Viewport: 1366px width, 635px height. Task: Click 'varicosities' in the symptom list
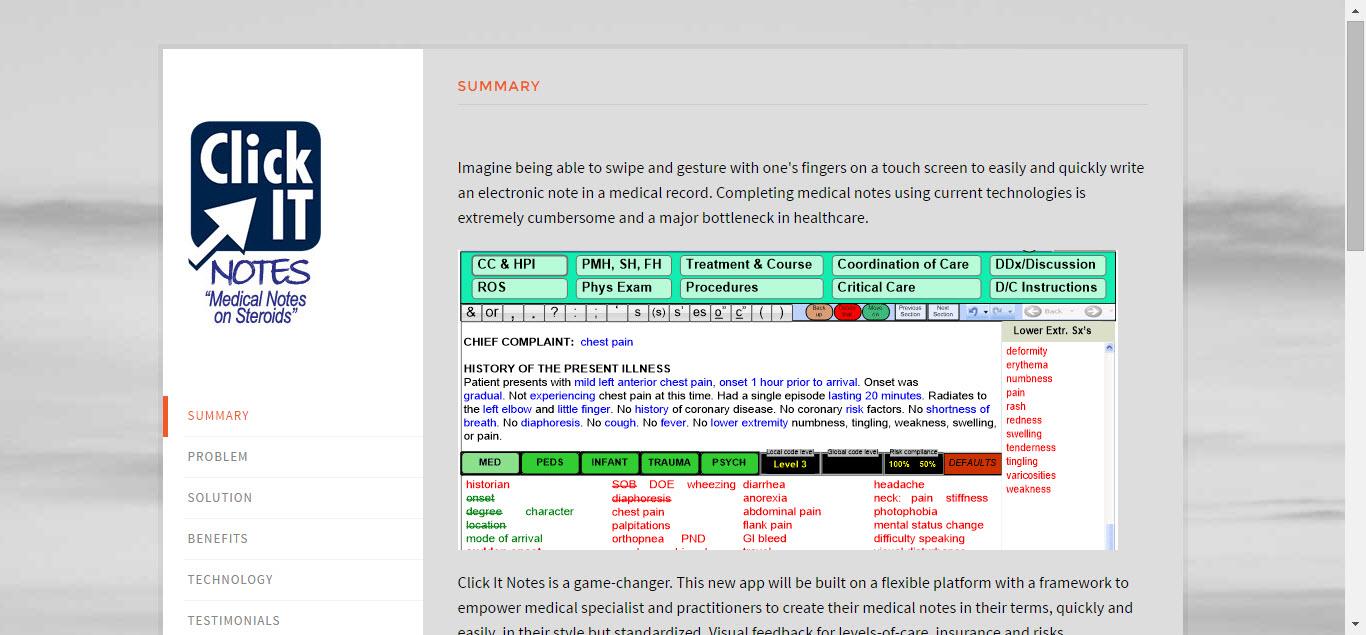pyautogui.click(x=1031, y=476)
